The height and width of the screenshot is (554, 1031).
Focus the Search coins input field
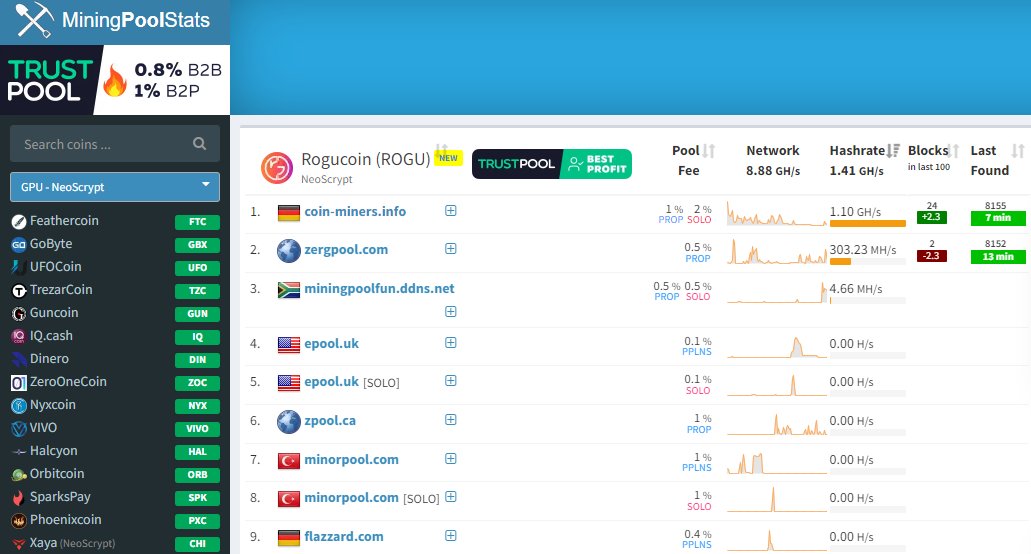click(x=115, y=144)
